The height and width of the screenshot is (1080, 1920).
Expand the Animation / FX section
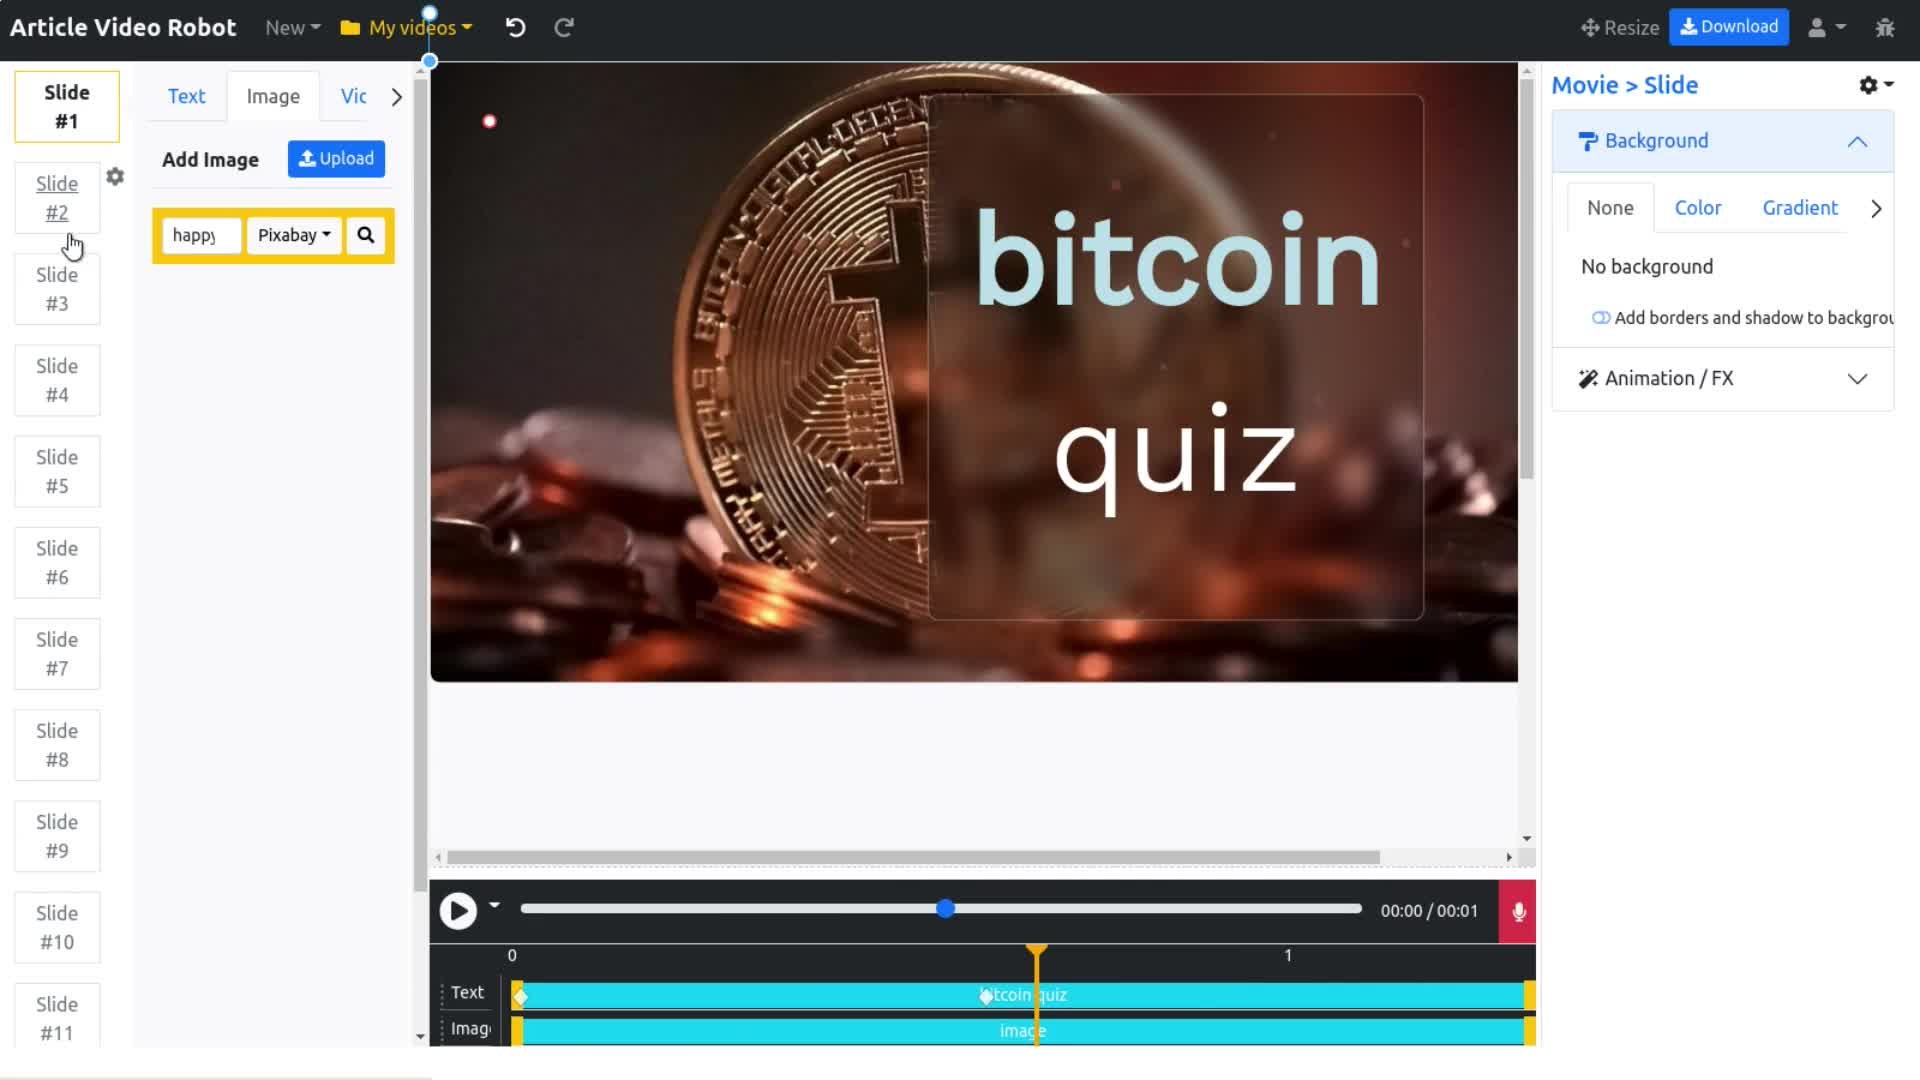pos(1855,378)
